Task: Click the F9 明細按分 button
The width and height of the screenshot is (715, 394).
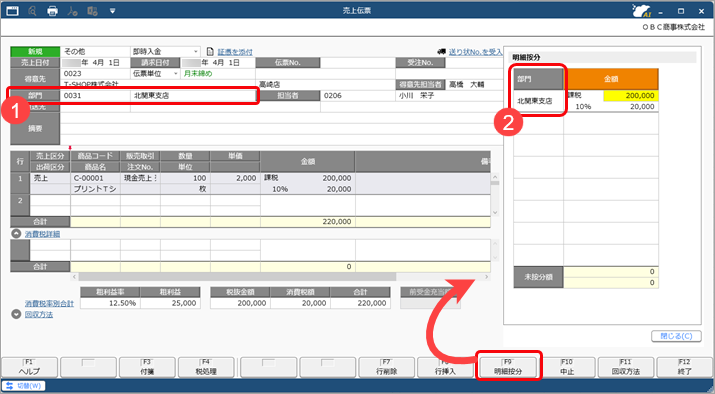Action: tap(508, 367)
